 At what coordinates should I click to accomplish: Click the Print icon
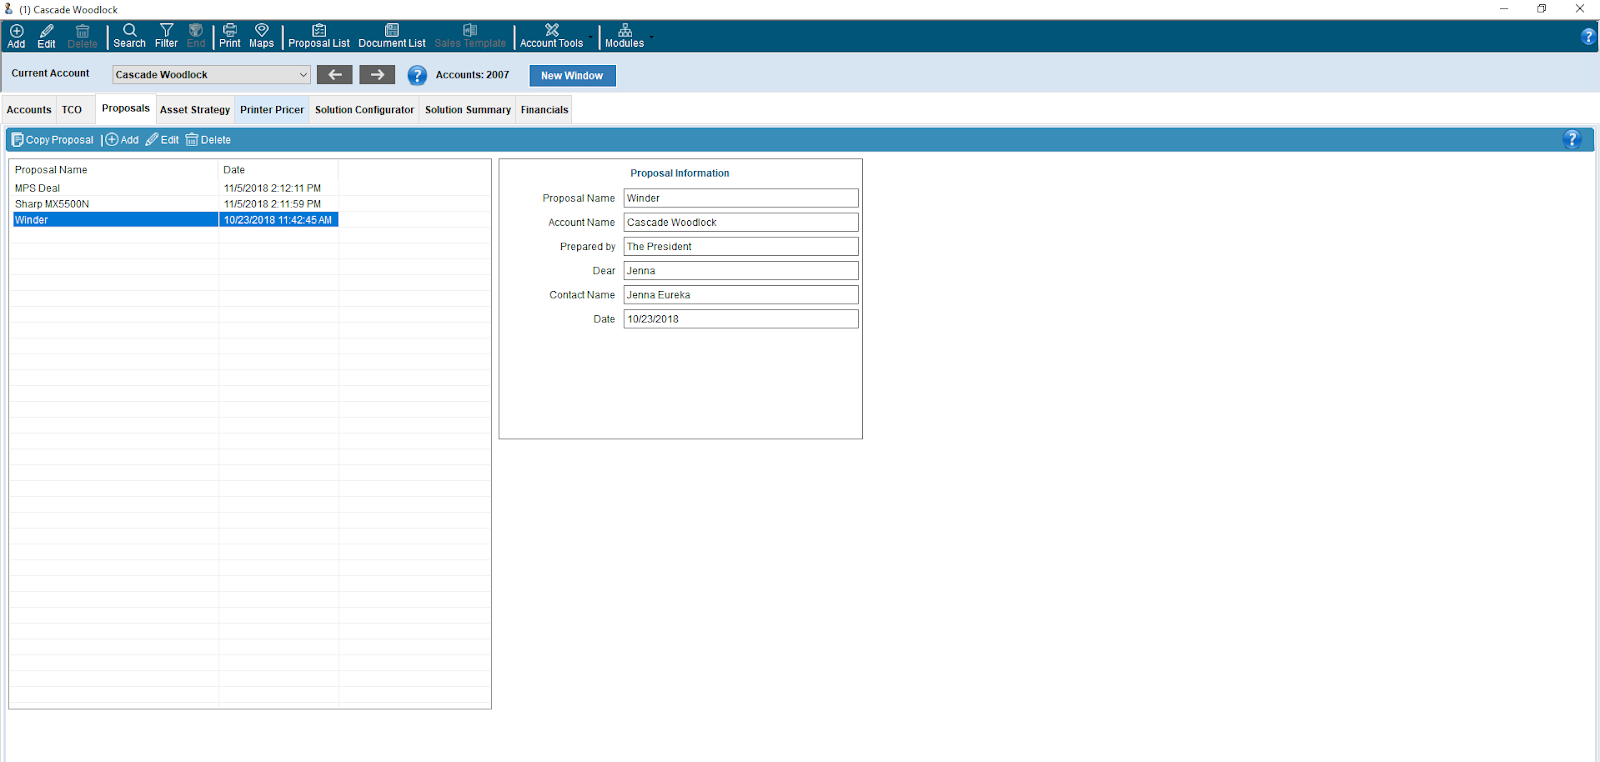(x=230, y=36)
